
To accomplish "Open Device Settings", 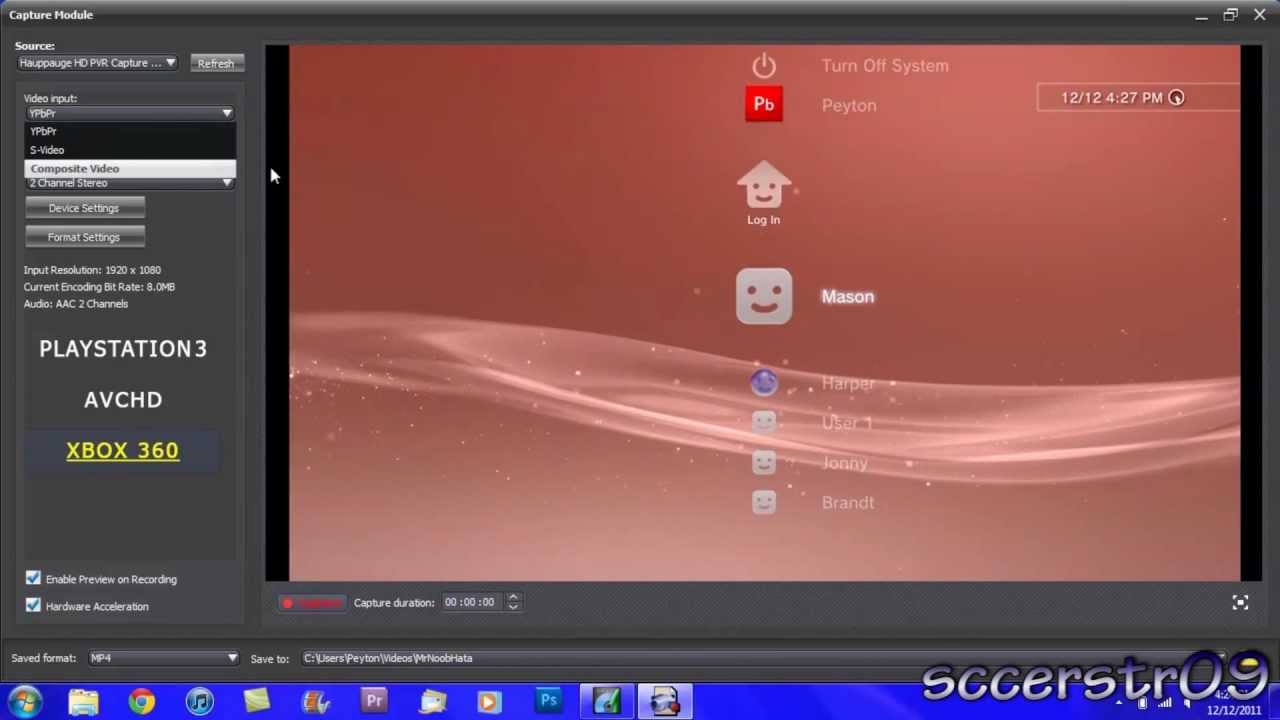I will tap(85, 208).
